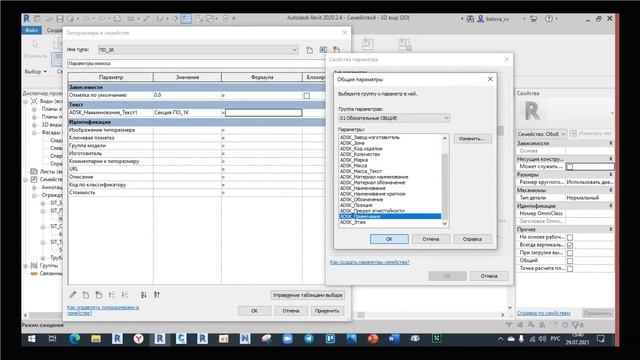Select ADSK_Примечание in parameters list
The width and height of the screenshot is (640, 360).
pos(390,216)
